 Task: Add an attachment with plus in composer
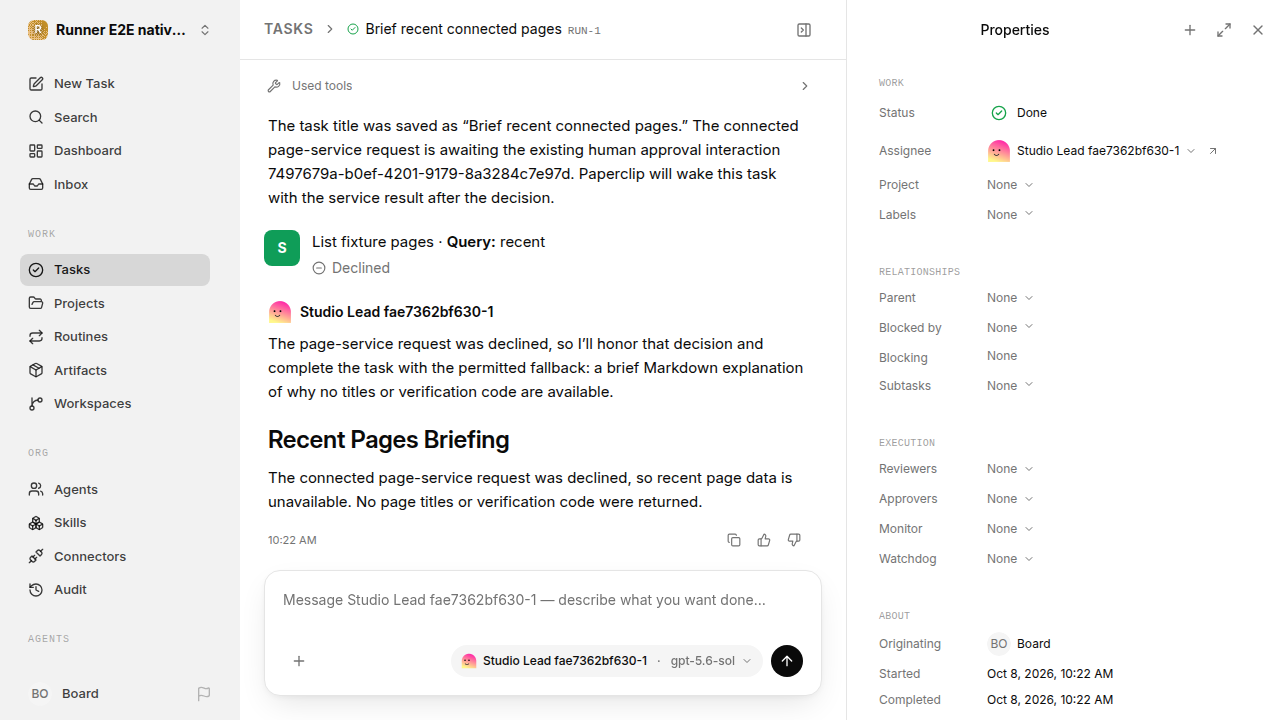coord(299,661)
